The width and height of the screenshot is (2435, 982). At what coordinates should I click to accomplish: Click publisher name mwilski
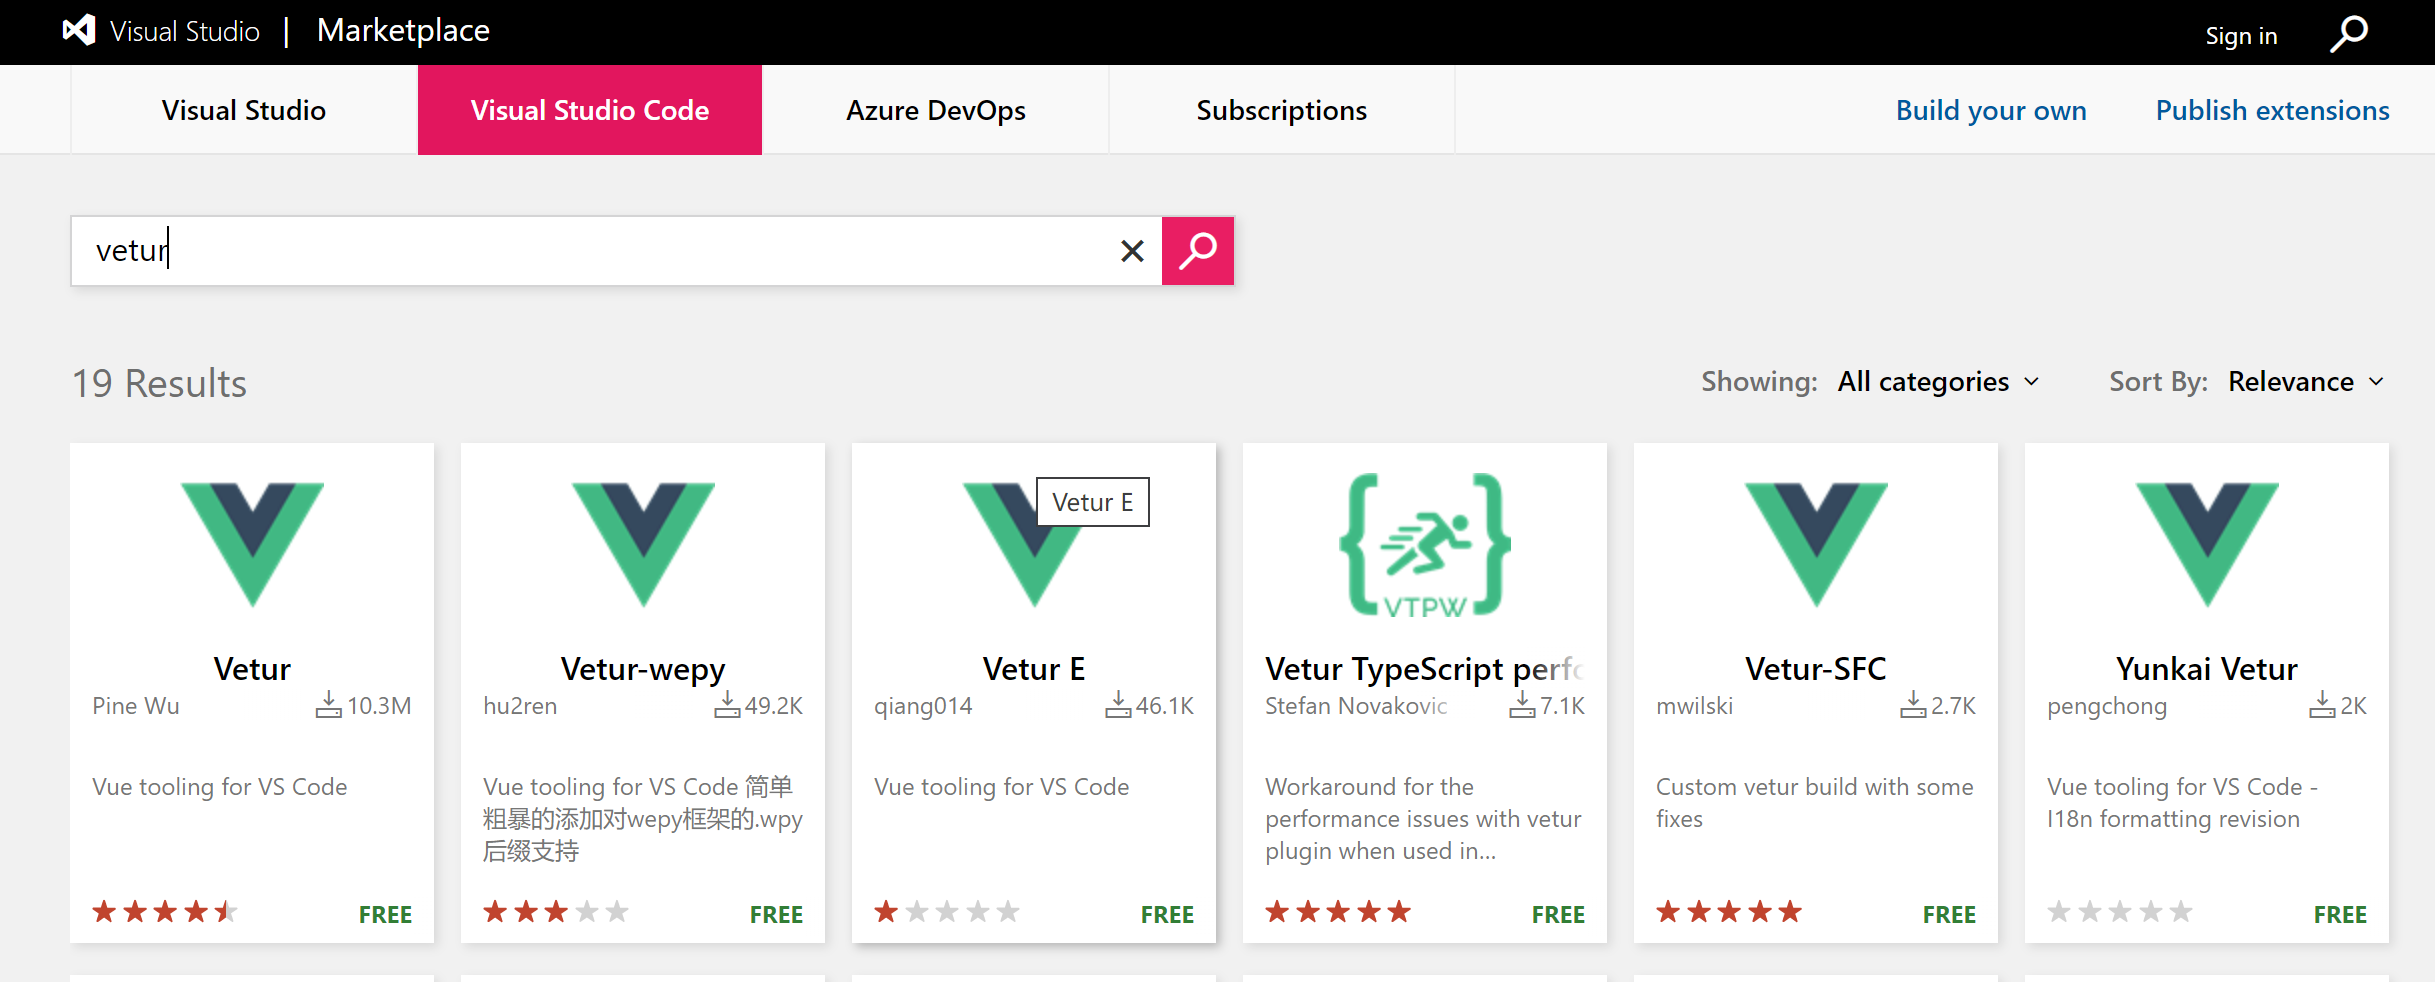[x=1694, y=706]
